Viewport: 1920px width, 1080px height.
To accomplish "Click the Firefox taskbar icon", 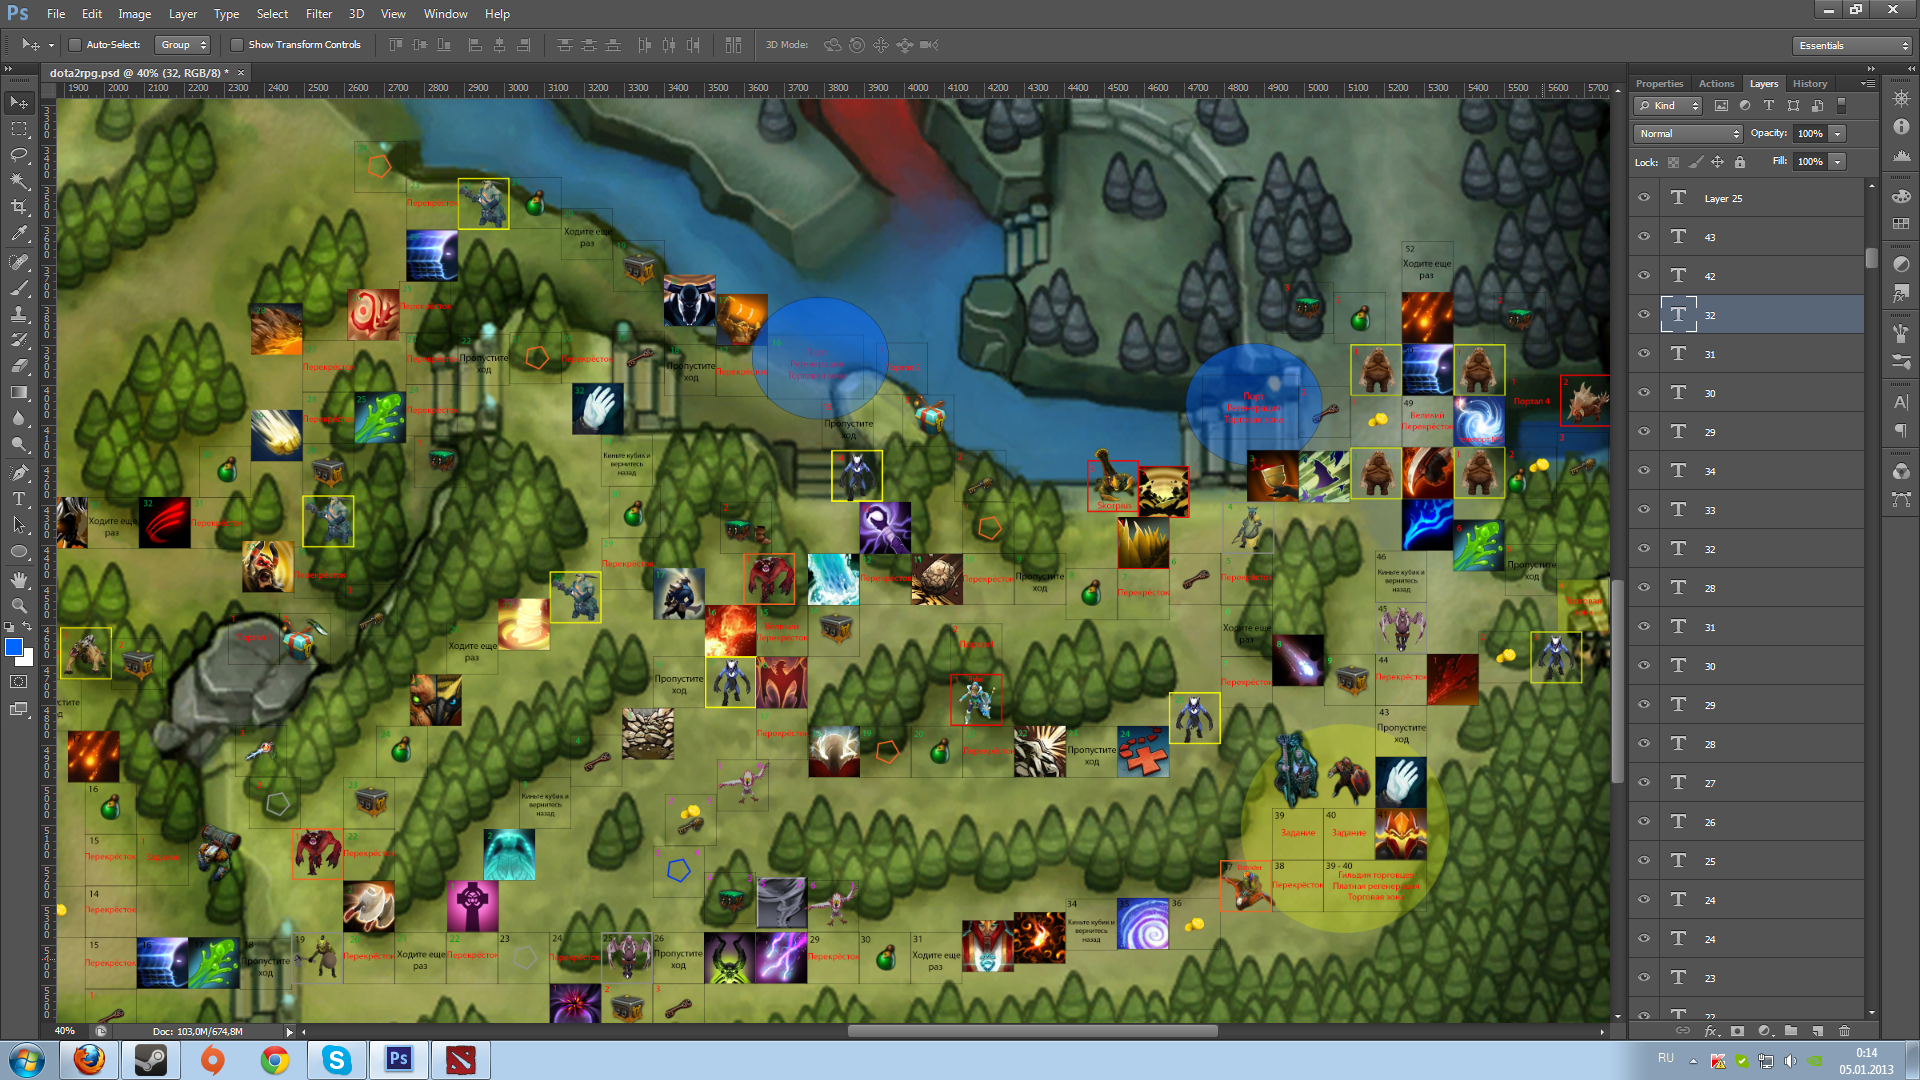I will pos(89,1060).
